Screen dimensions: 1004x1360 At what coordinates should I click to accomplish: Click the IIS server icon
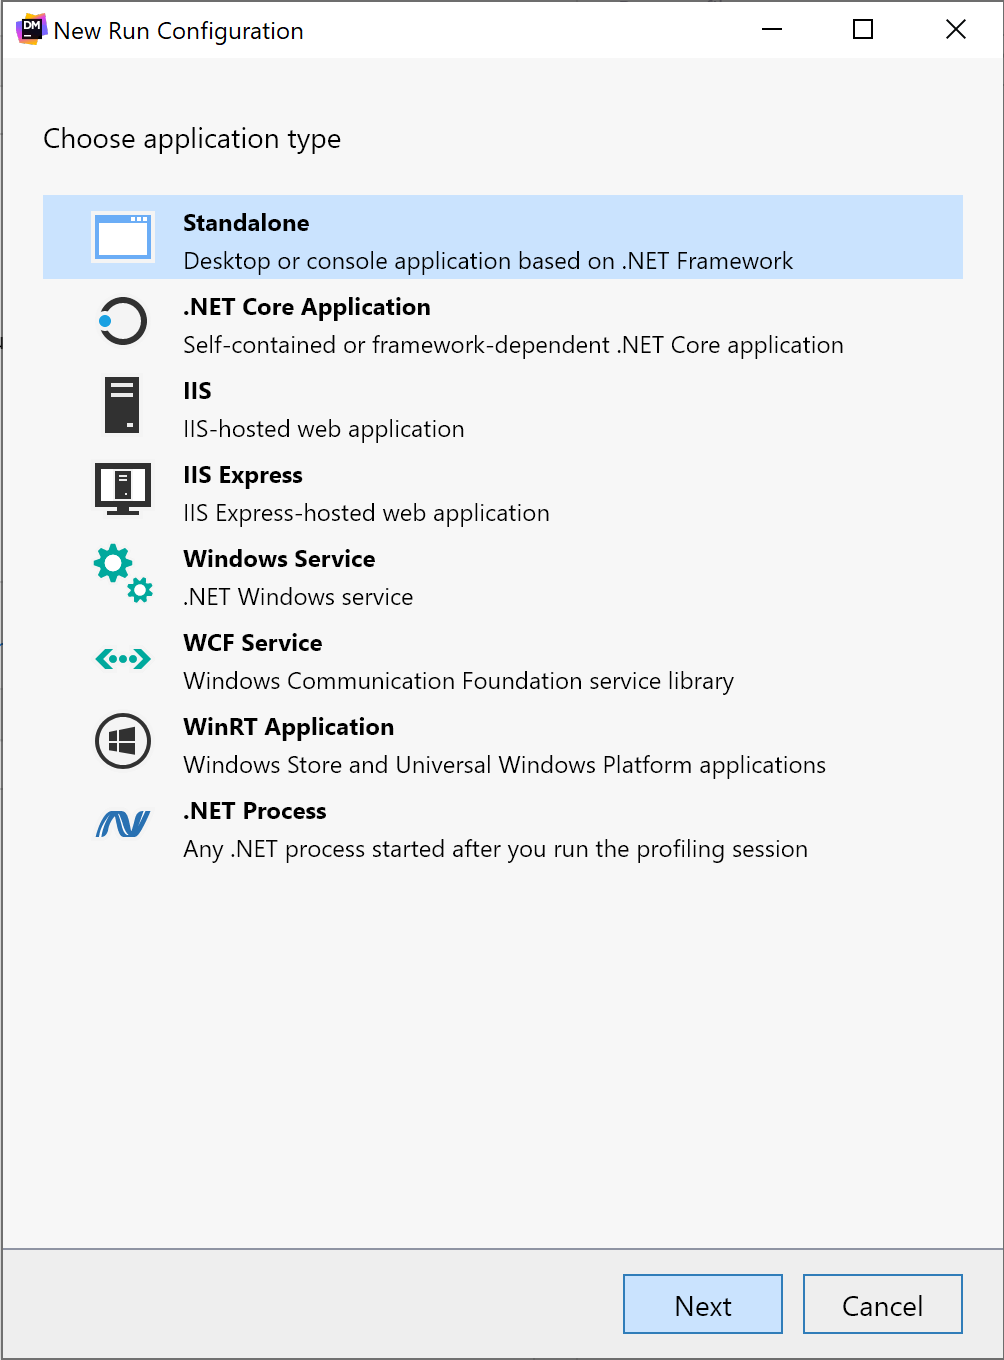[x=122, y=406]
